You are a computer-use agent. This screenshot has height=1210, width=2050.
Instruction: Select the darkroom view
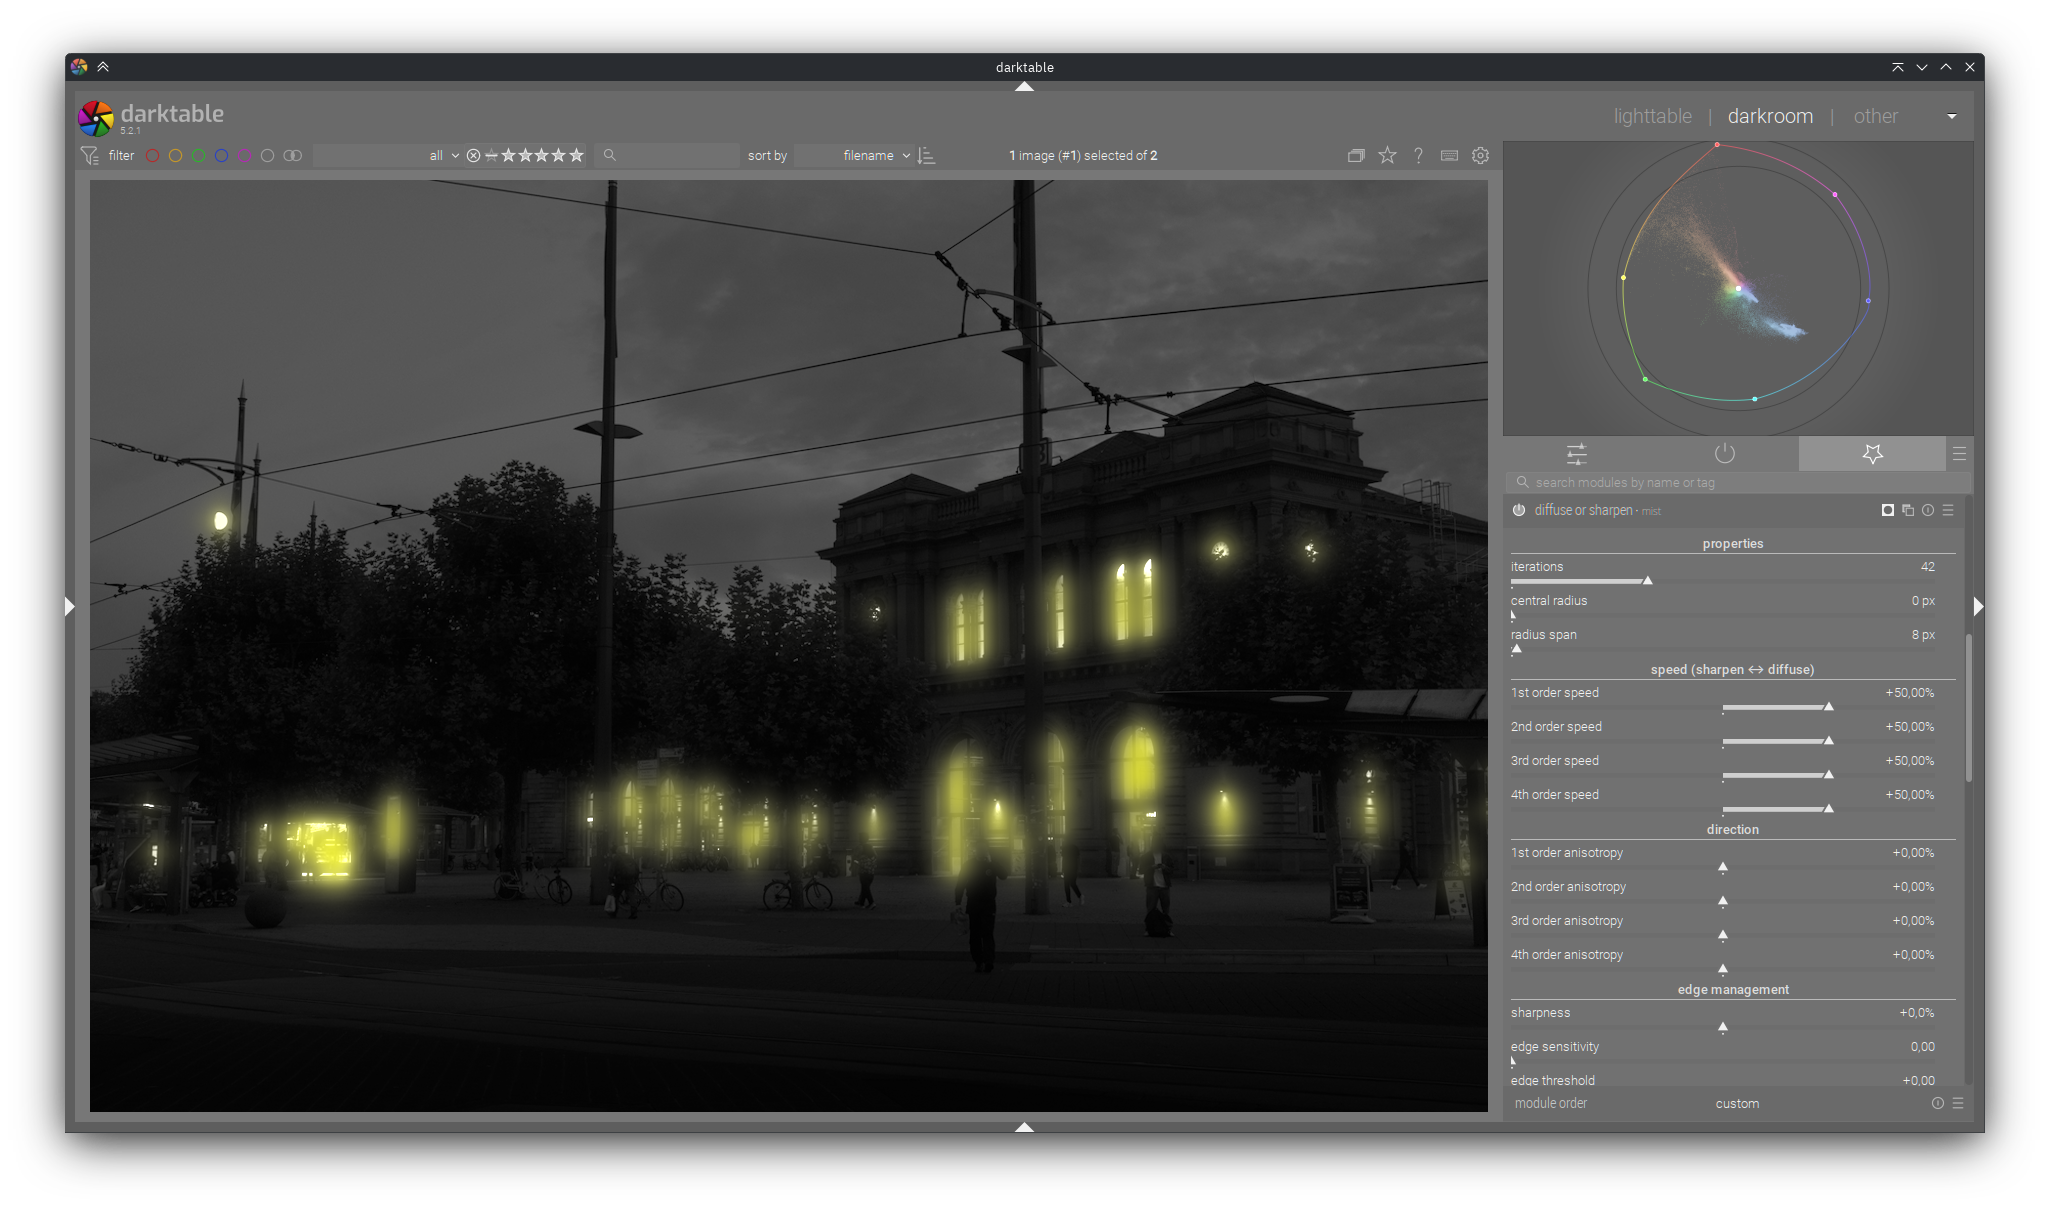(x=1770, y=116)
